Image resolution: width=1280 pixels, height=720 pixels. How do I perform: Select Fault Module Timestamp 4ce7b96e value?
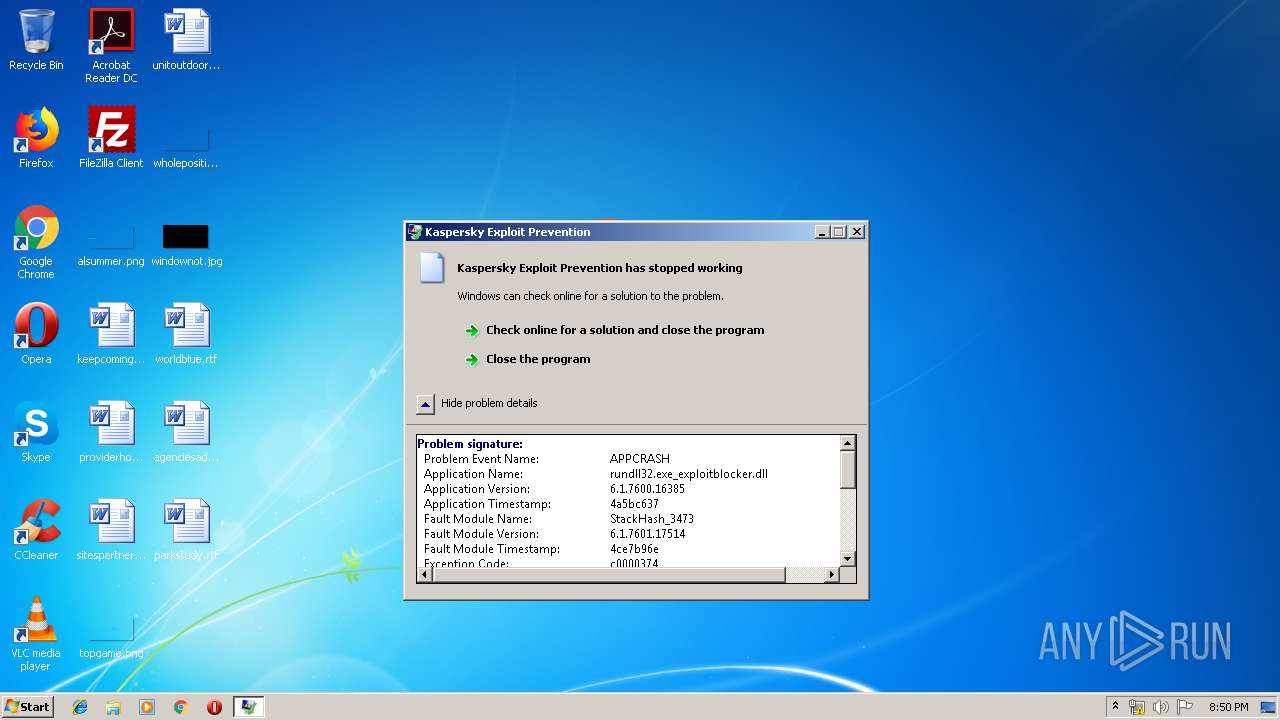[634, 549]
